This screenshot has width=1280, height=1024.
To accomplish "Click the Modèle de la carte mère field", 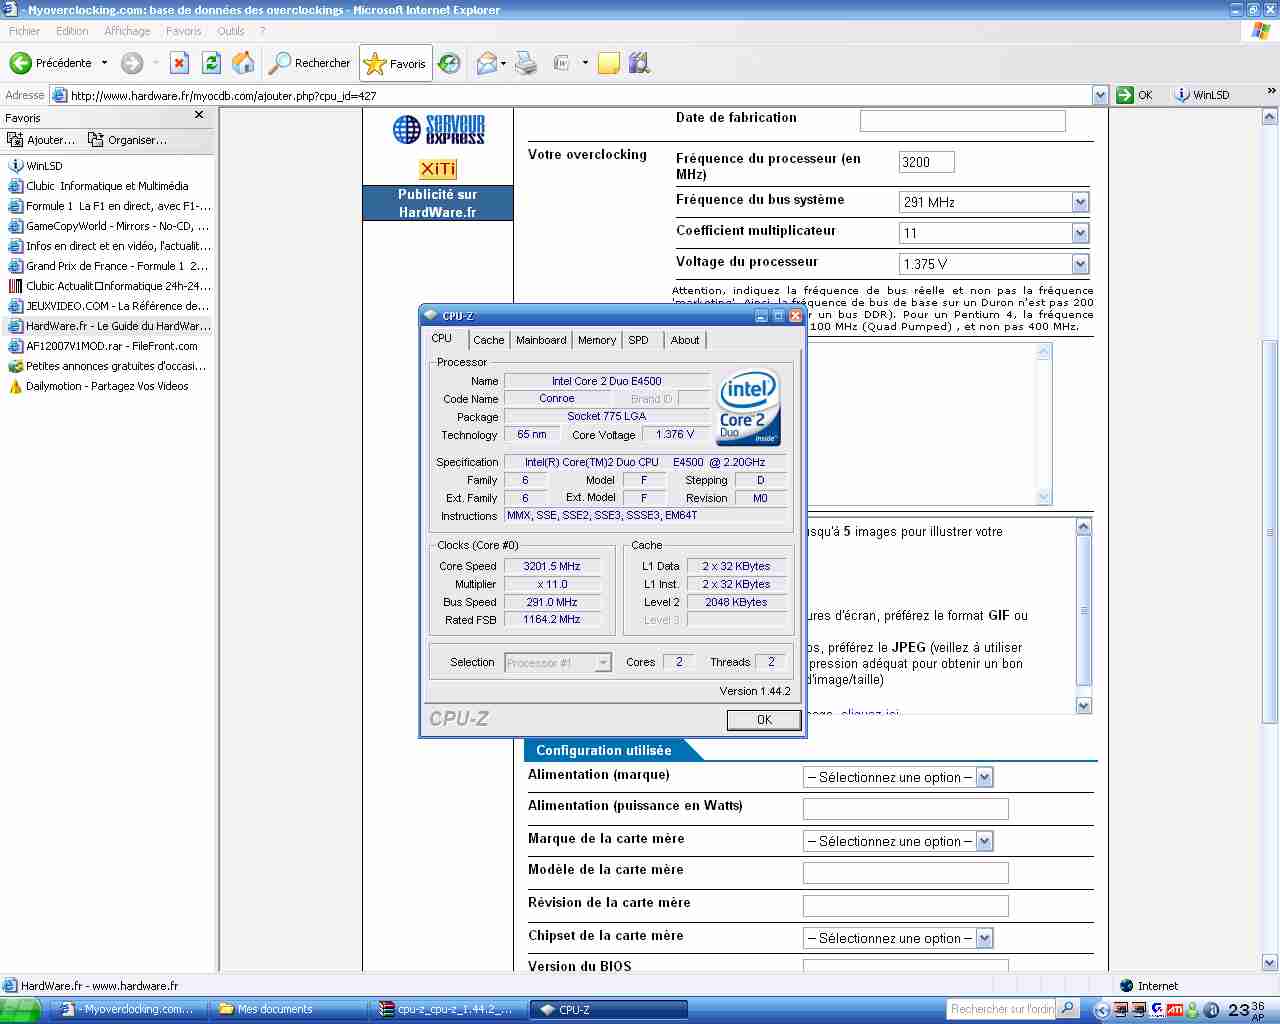I will (x=905, y=873).
